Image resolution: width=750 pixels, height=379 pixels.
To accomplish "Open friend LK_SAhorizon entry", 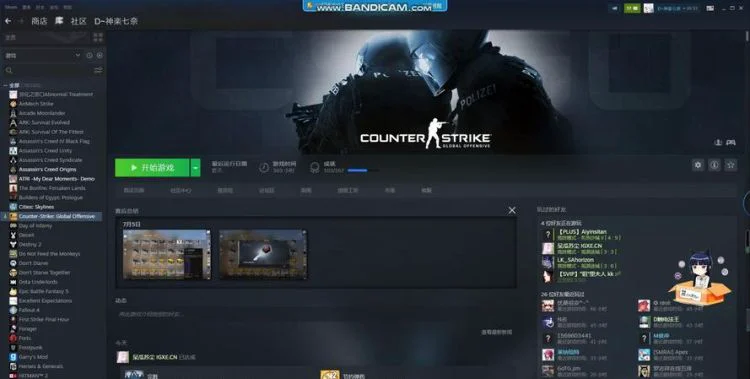I will (581, 263).
